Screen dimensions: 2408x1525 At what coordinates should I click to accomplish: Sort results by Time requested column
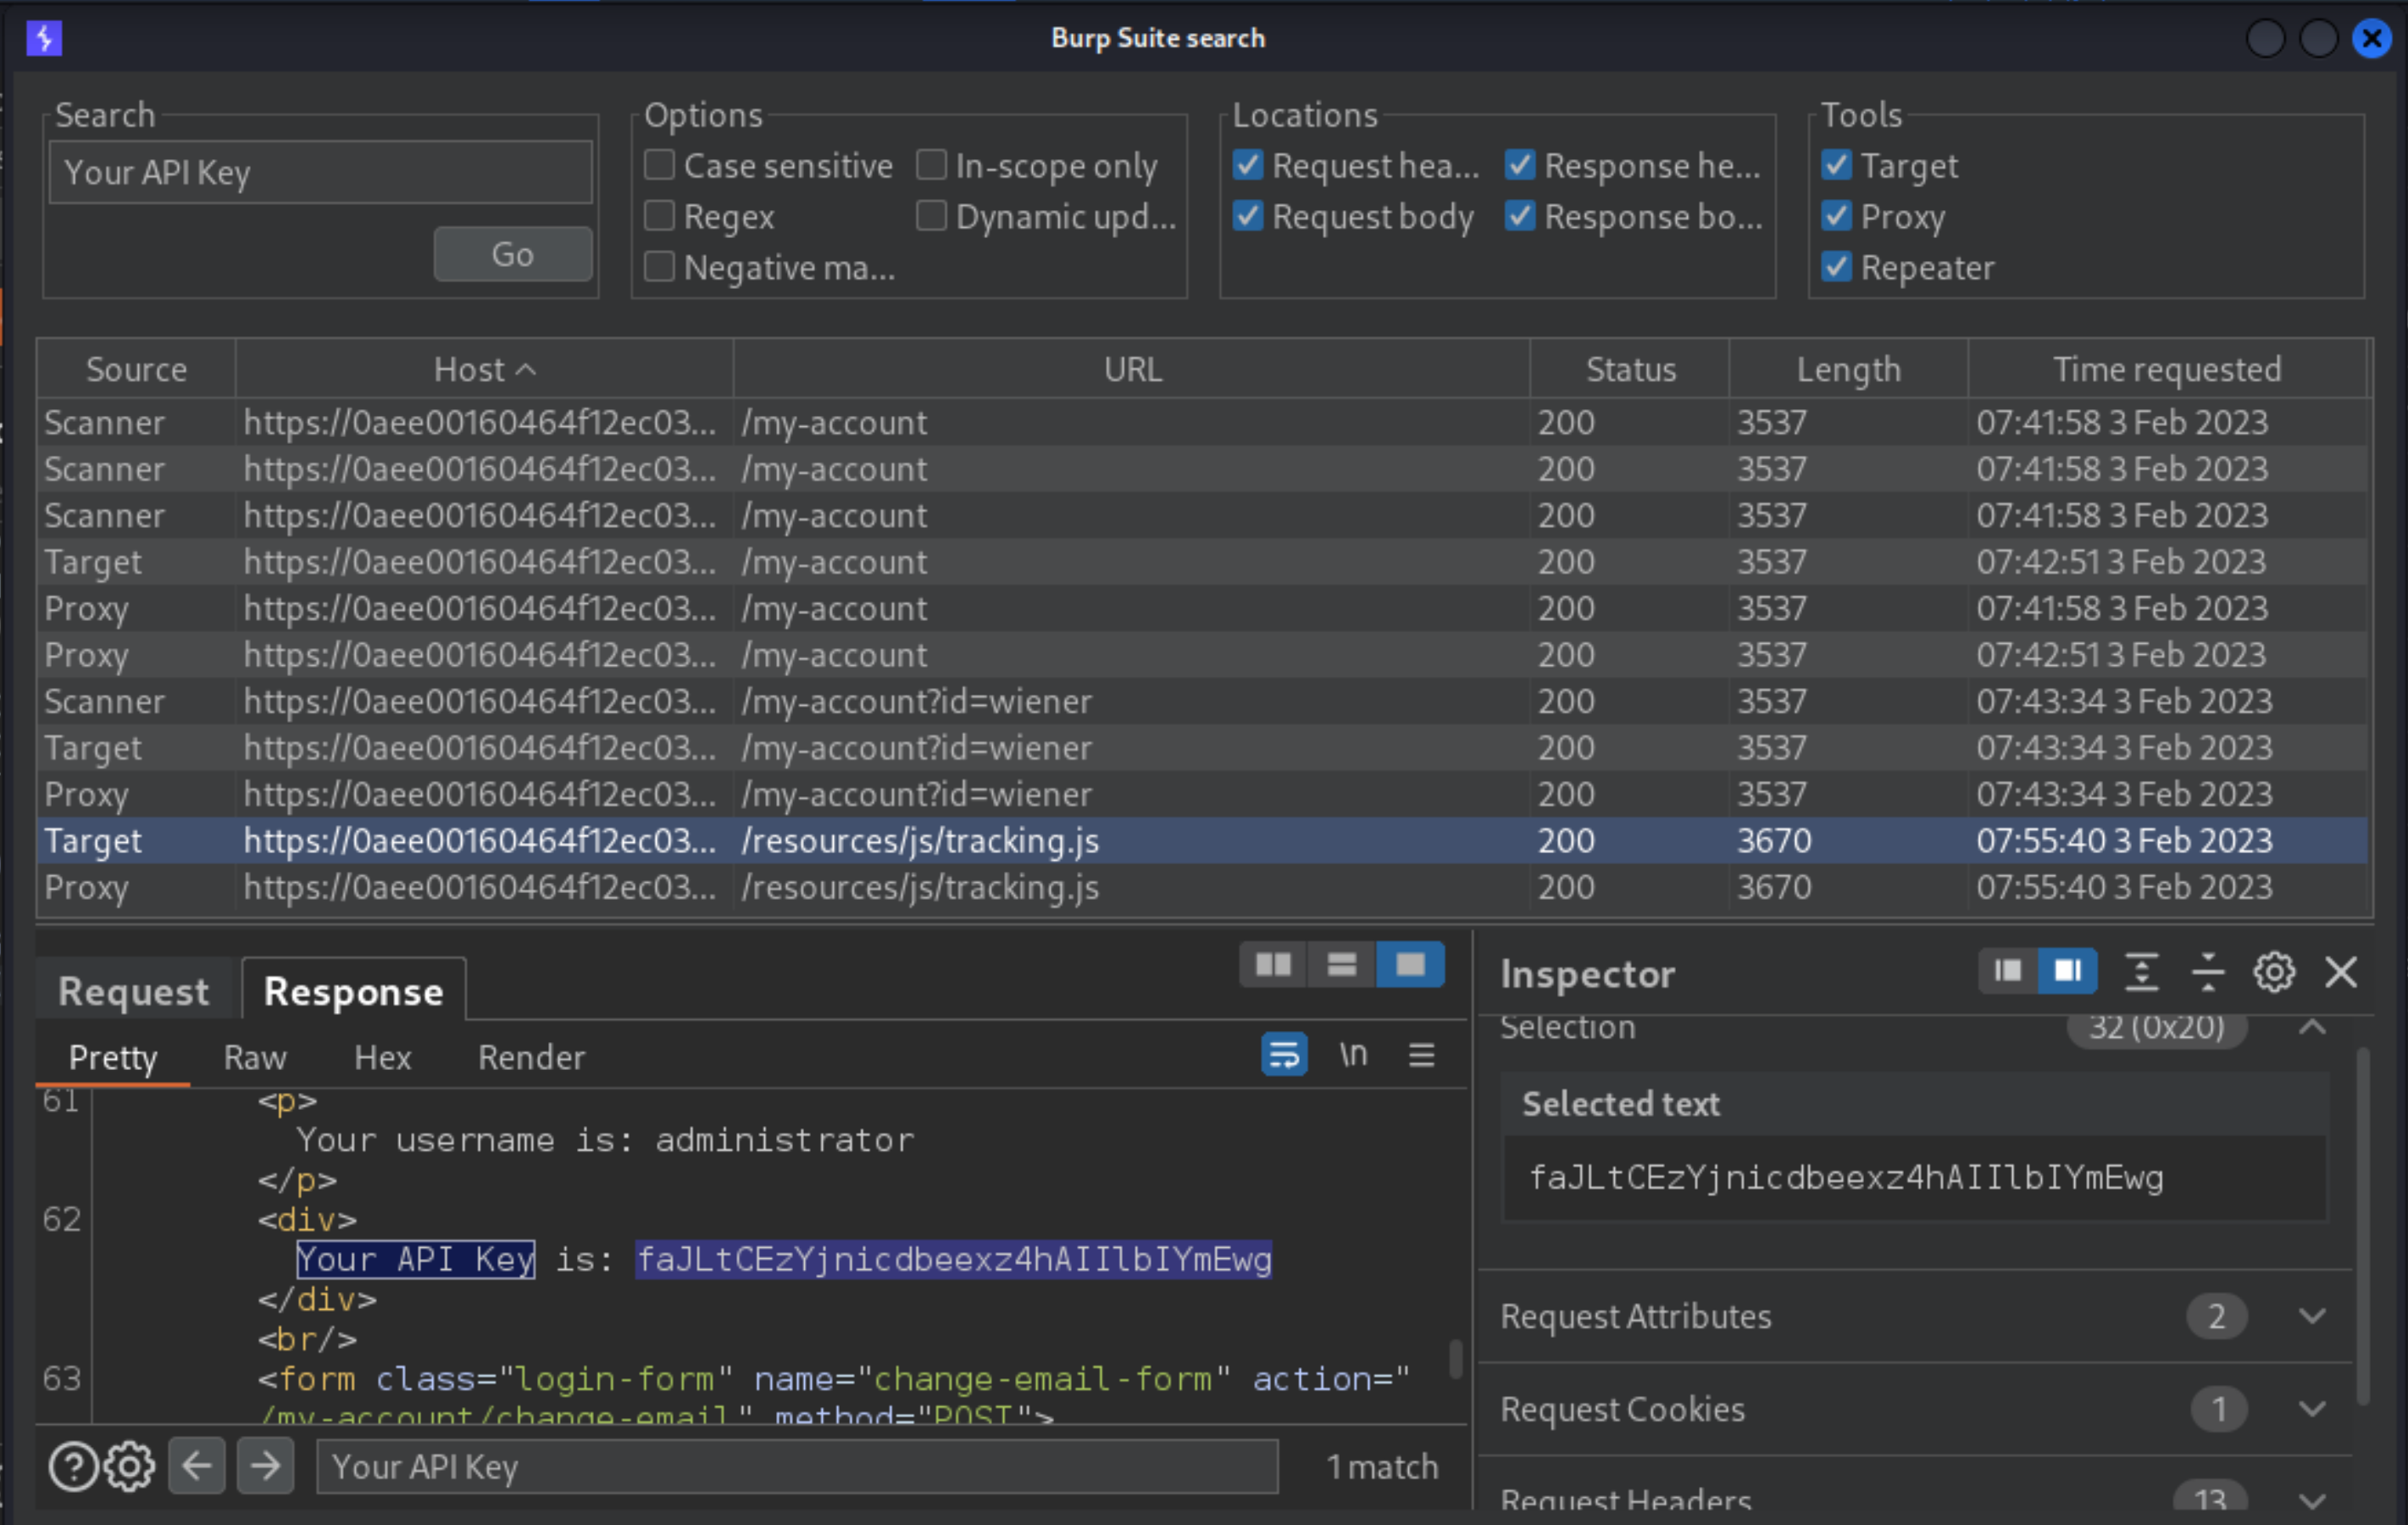pos(2167,369)
